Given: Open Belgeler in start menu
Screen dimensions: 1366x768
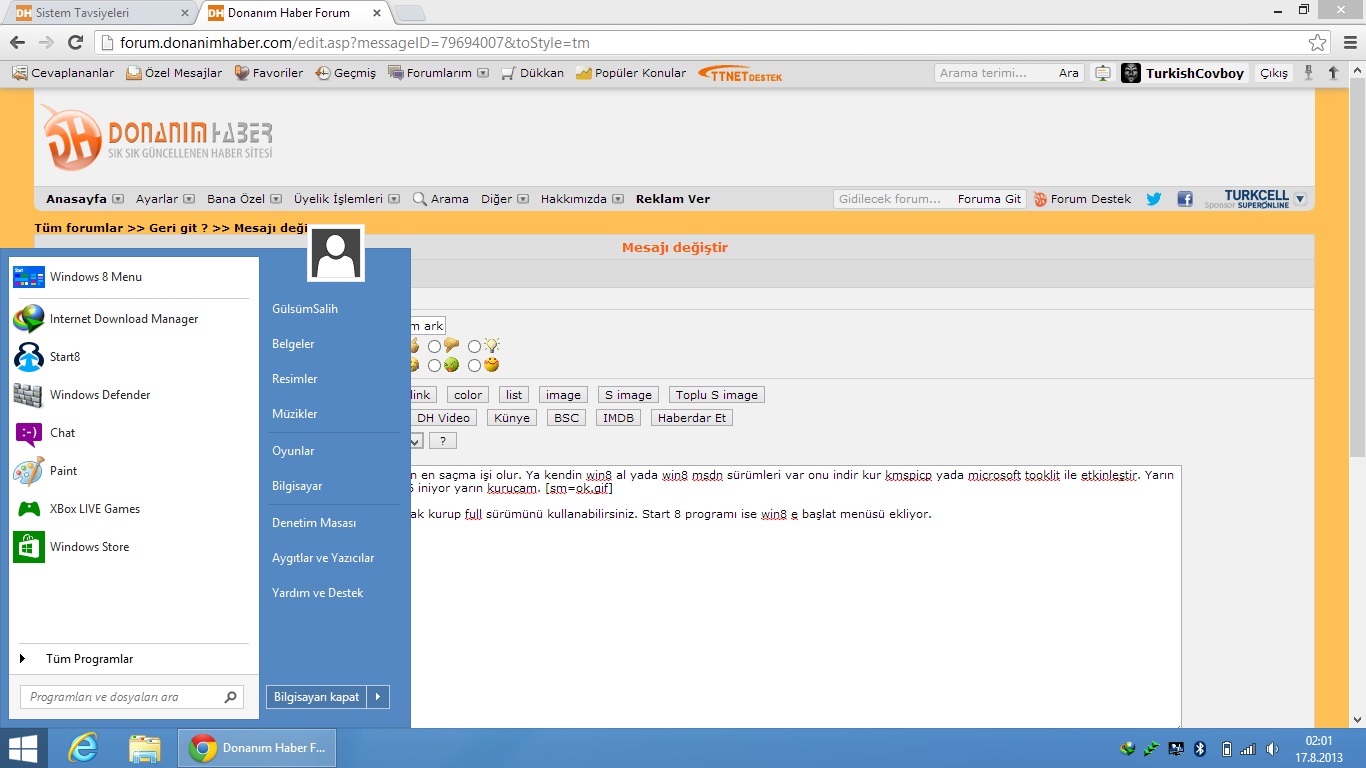Looking at the screenshot, I should [x=293, y=344].
